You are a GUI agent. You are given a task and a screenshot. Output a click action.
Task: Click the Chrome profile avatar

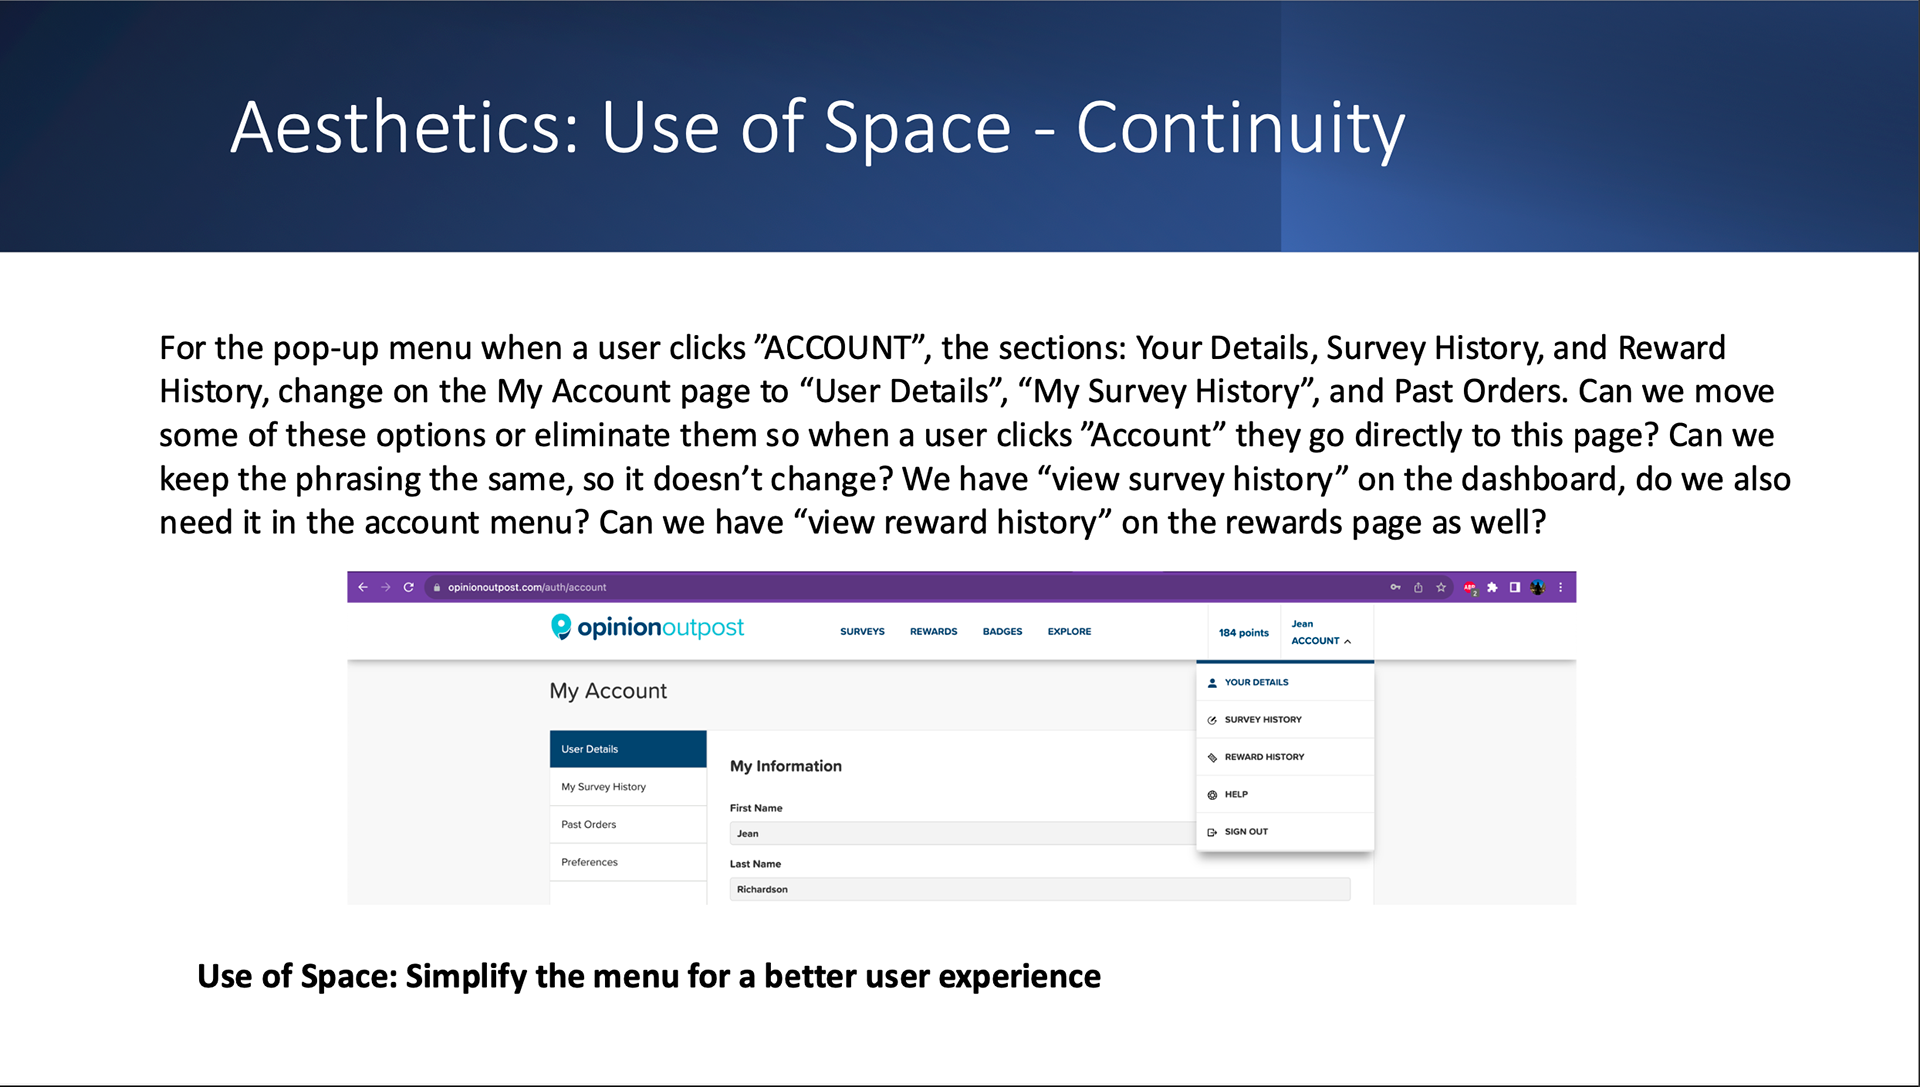1538,587
